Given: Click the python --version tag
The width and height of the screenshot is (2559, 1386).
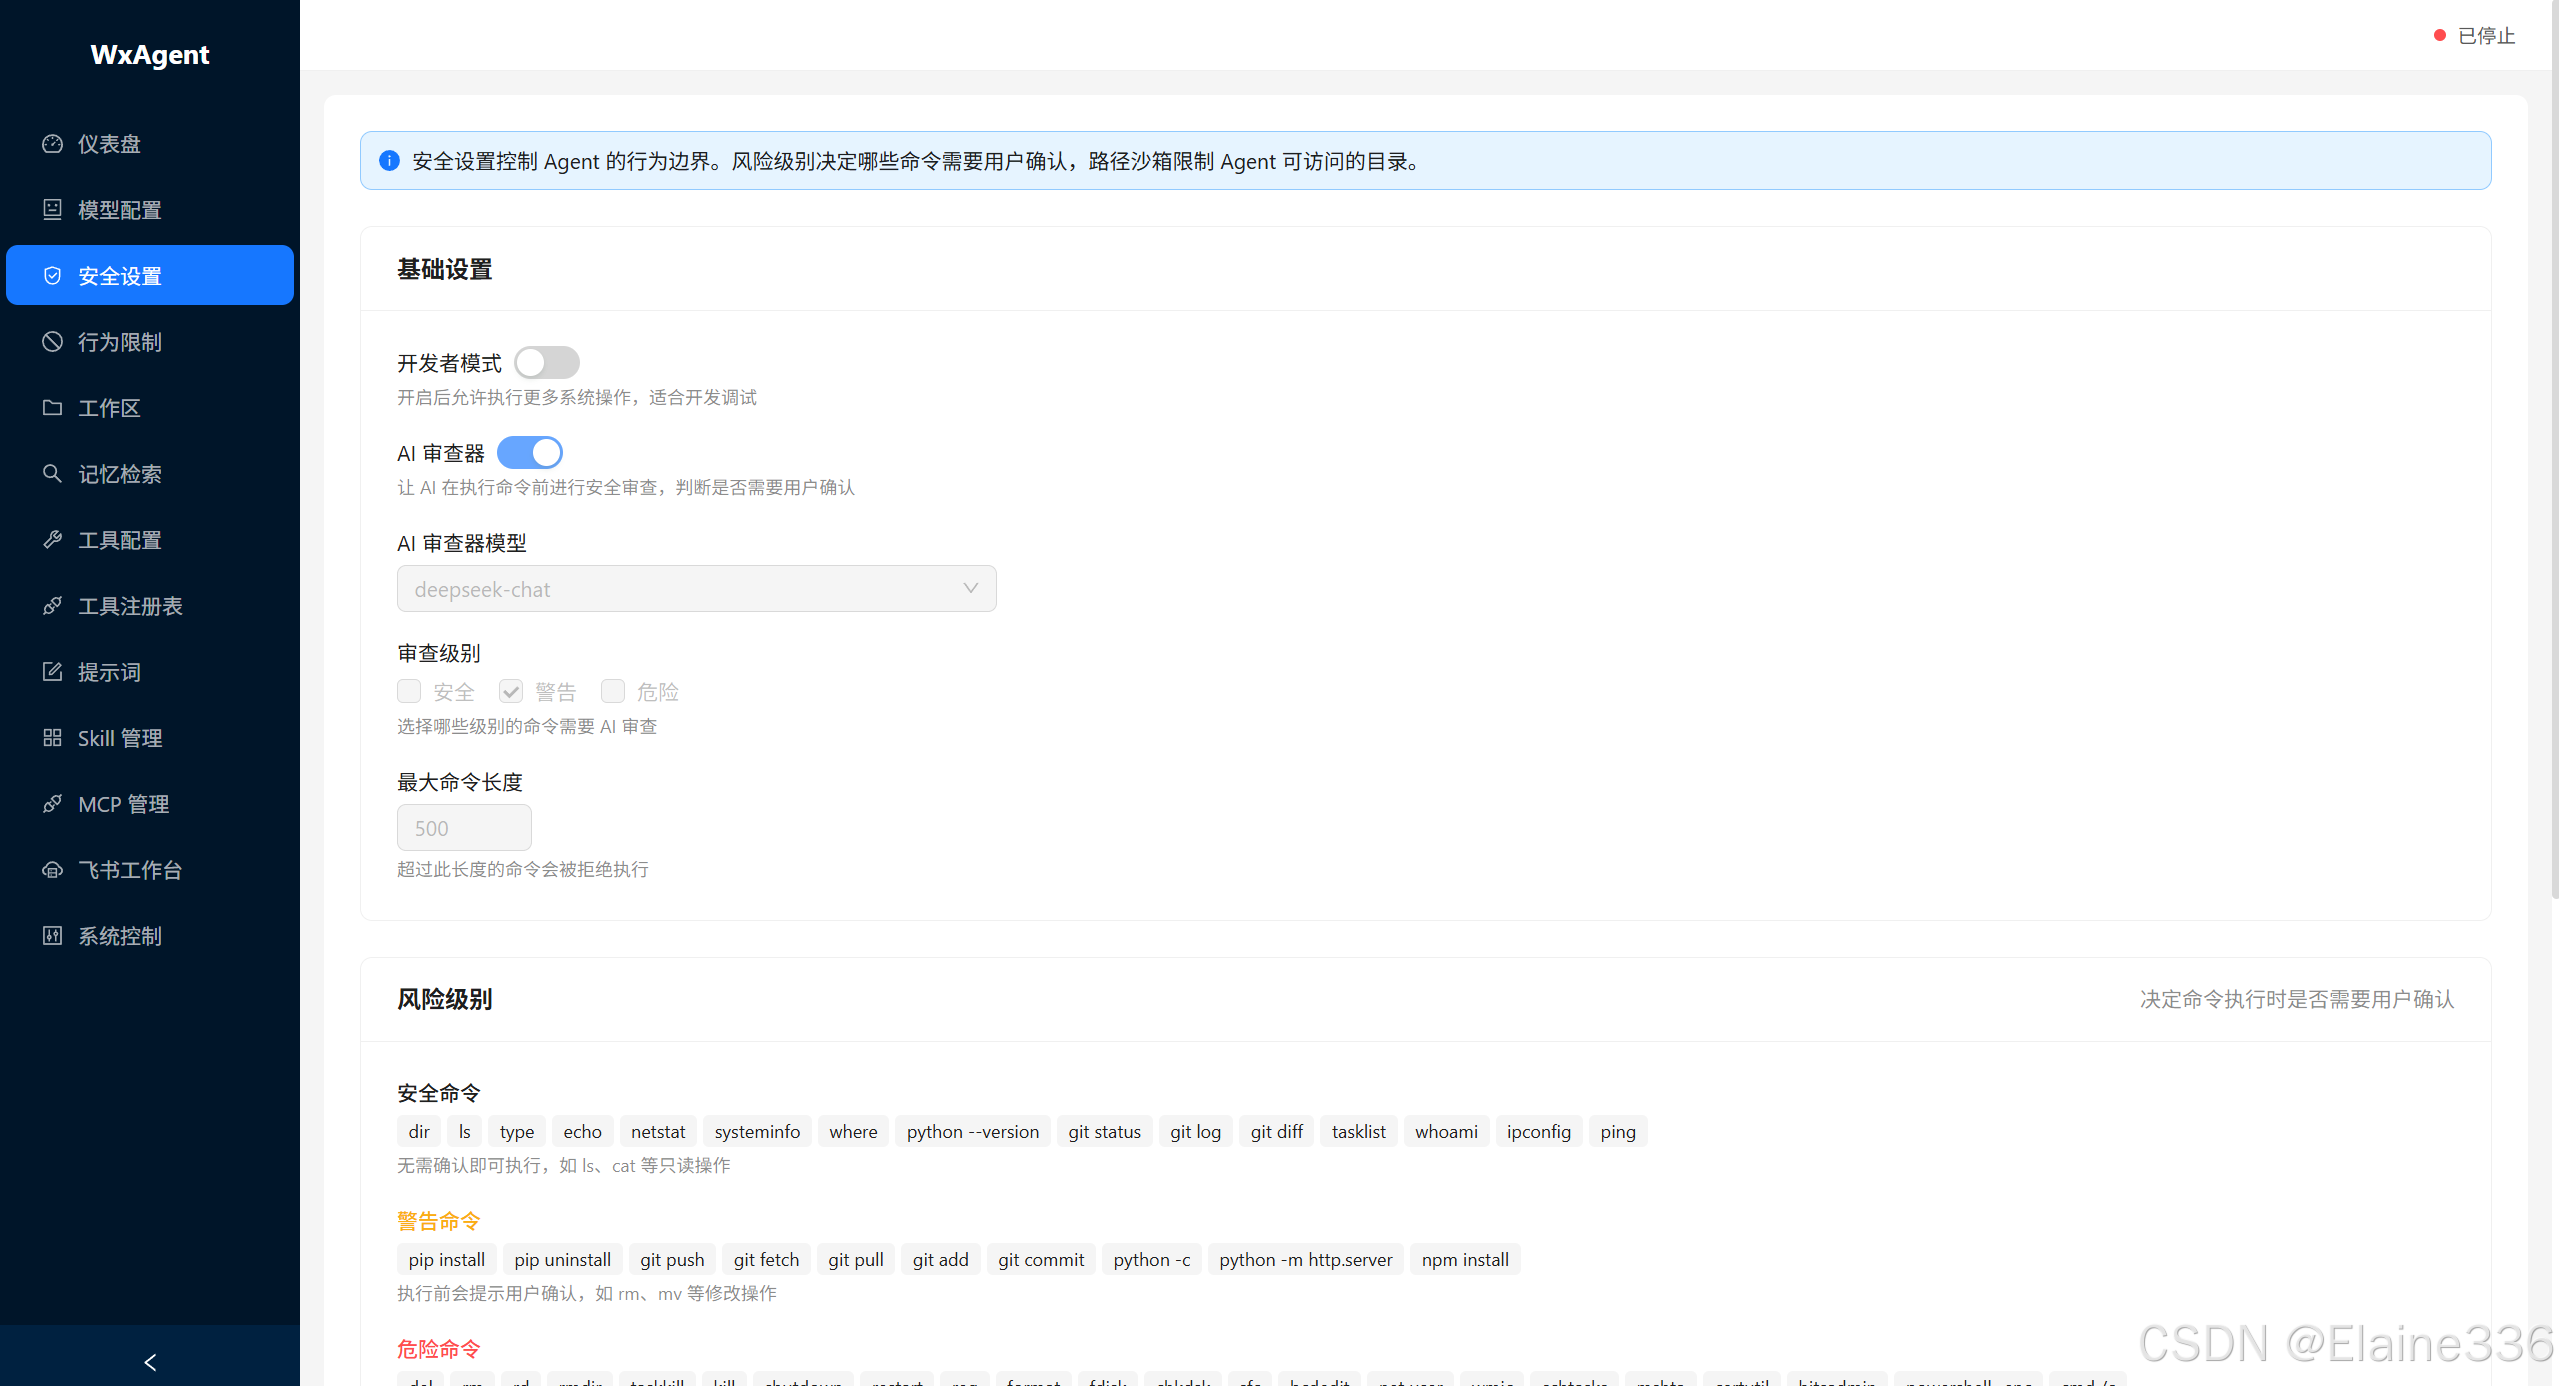Looking at the screenshot, I should click(x=973, y=1131).
